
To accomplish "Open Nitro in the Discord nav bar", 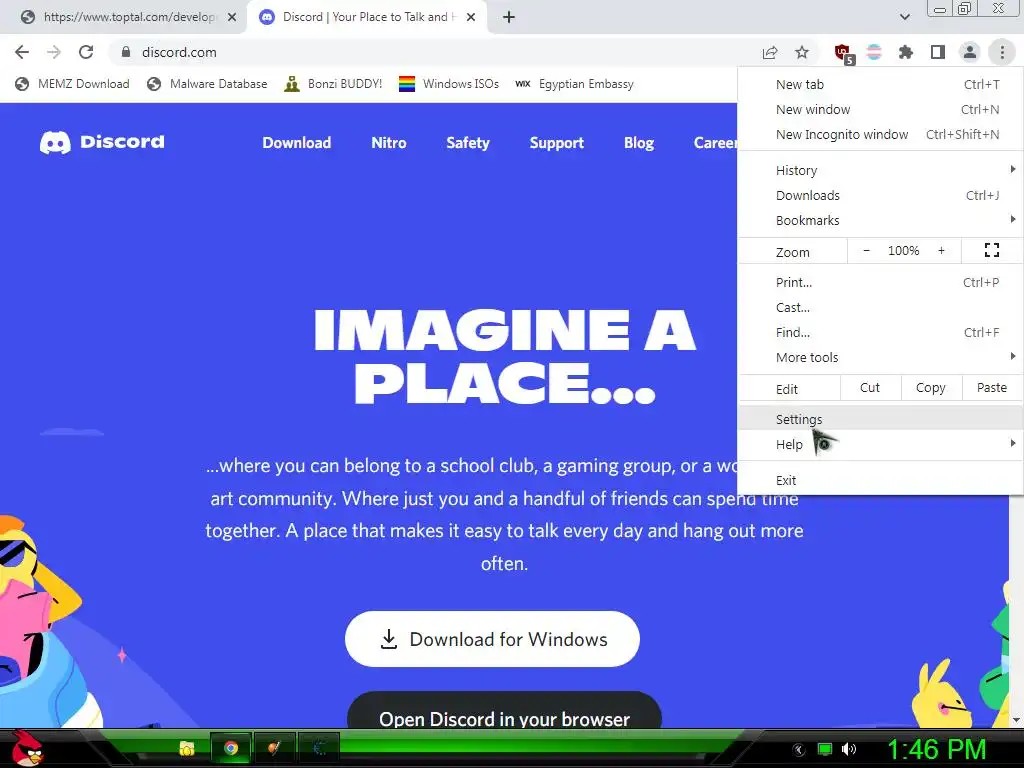I will point(389,142).
